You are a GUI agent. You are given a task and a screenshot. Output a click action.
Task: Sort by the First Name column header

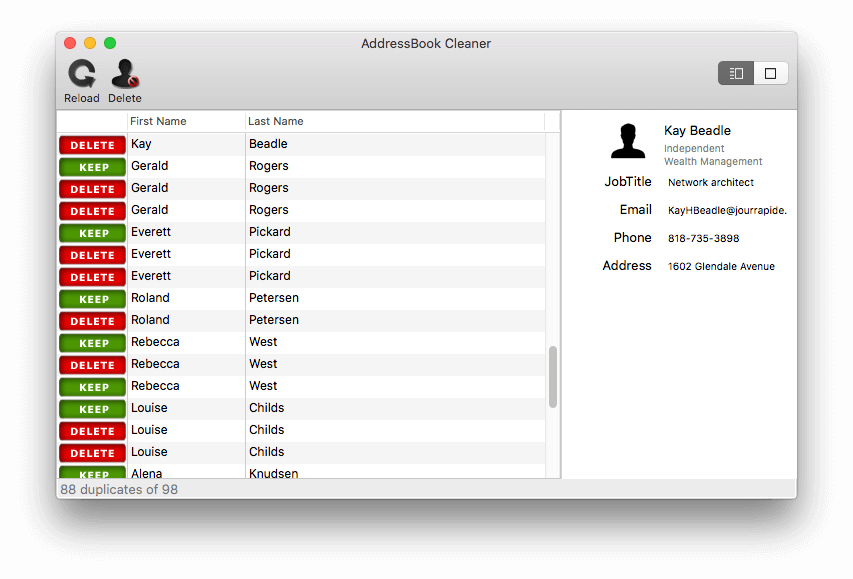pos(186,121)
